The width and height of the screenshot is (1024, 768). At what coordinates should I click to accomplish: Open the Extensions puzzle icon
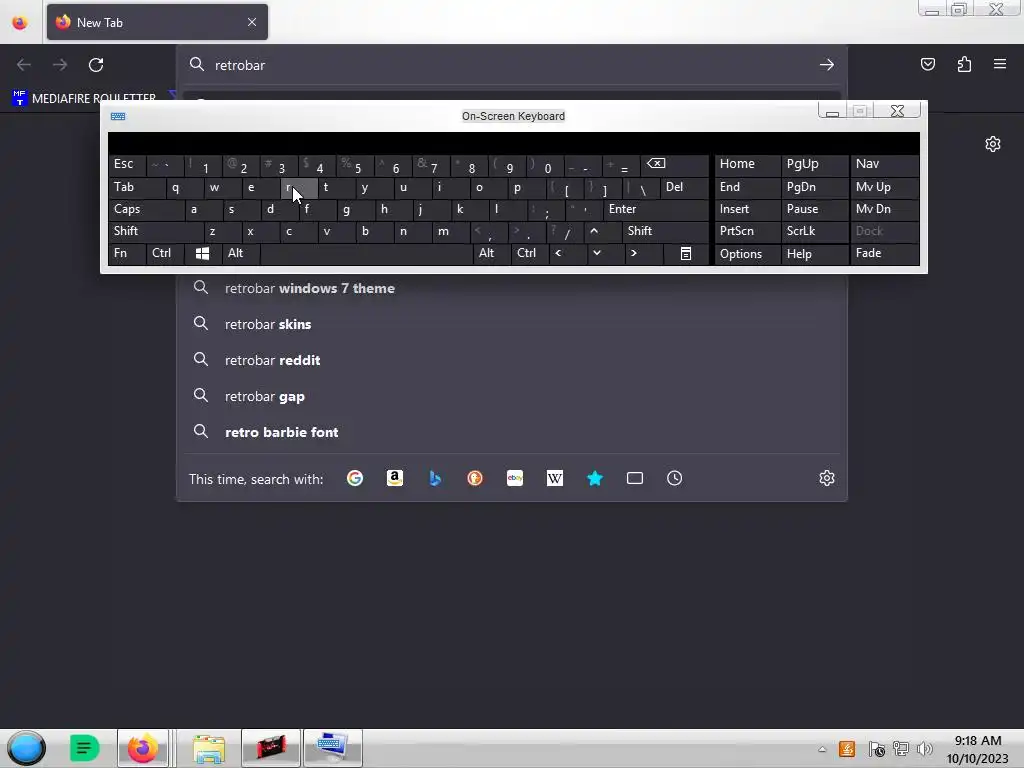coord(965,64)
